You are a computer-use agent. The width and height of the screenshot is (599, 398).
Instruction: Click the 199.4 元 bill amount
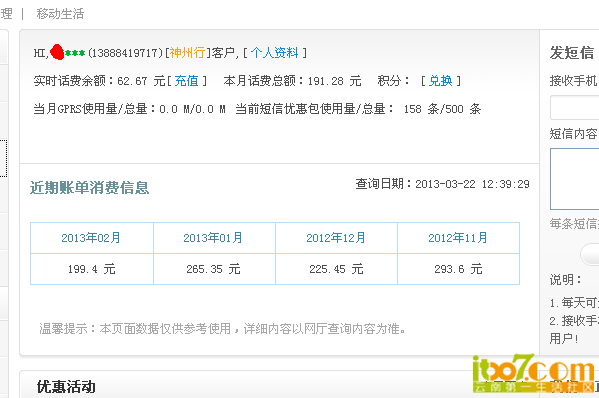click(x=91, y=269)
